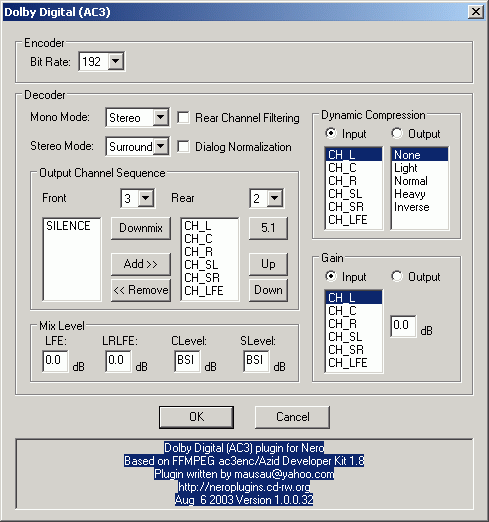Open the Front channel count dropdown
This screenshot has width=489, height=522.
tap(146, 198)
